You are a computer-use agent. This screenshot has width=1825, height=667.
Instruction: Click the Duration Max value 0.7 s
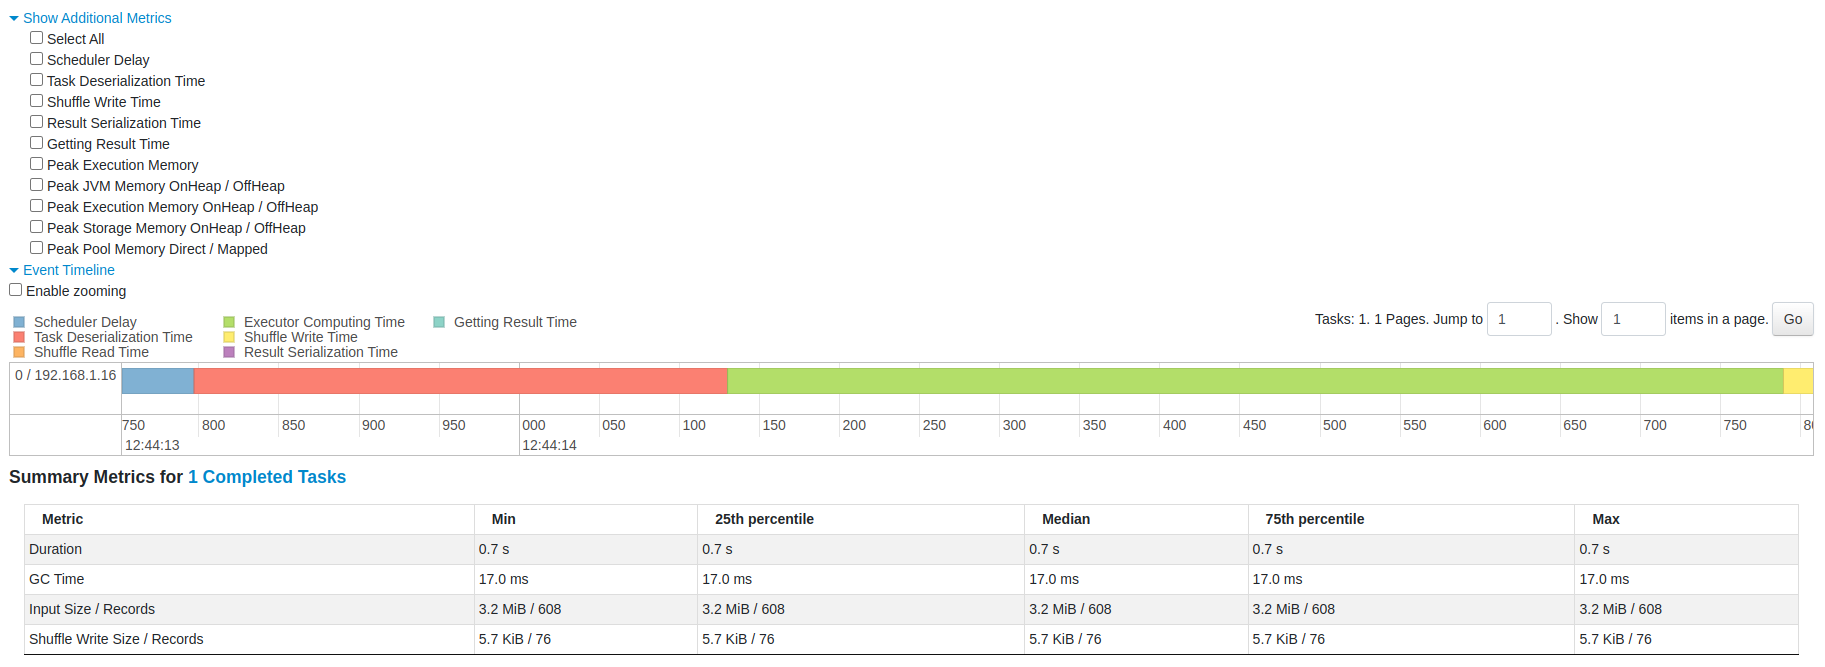(x=1594, y=549)
